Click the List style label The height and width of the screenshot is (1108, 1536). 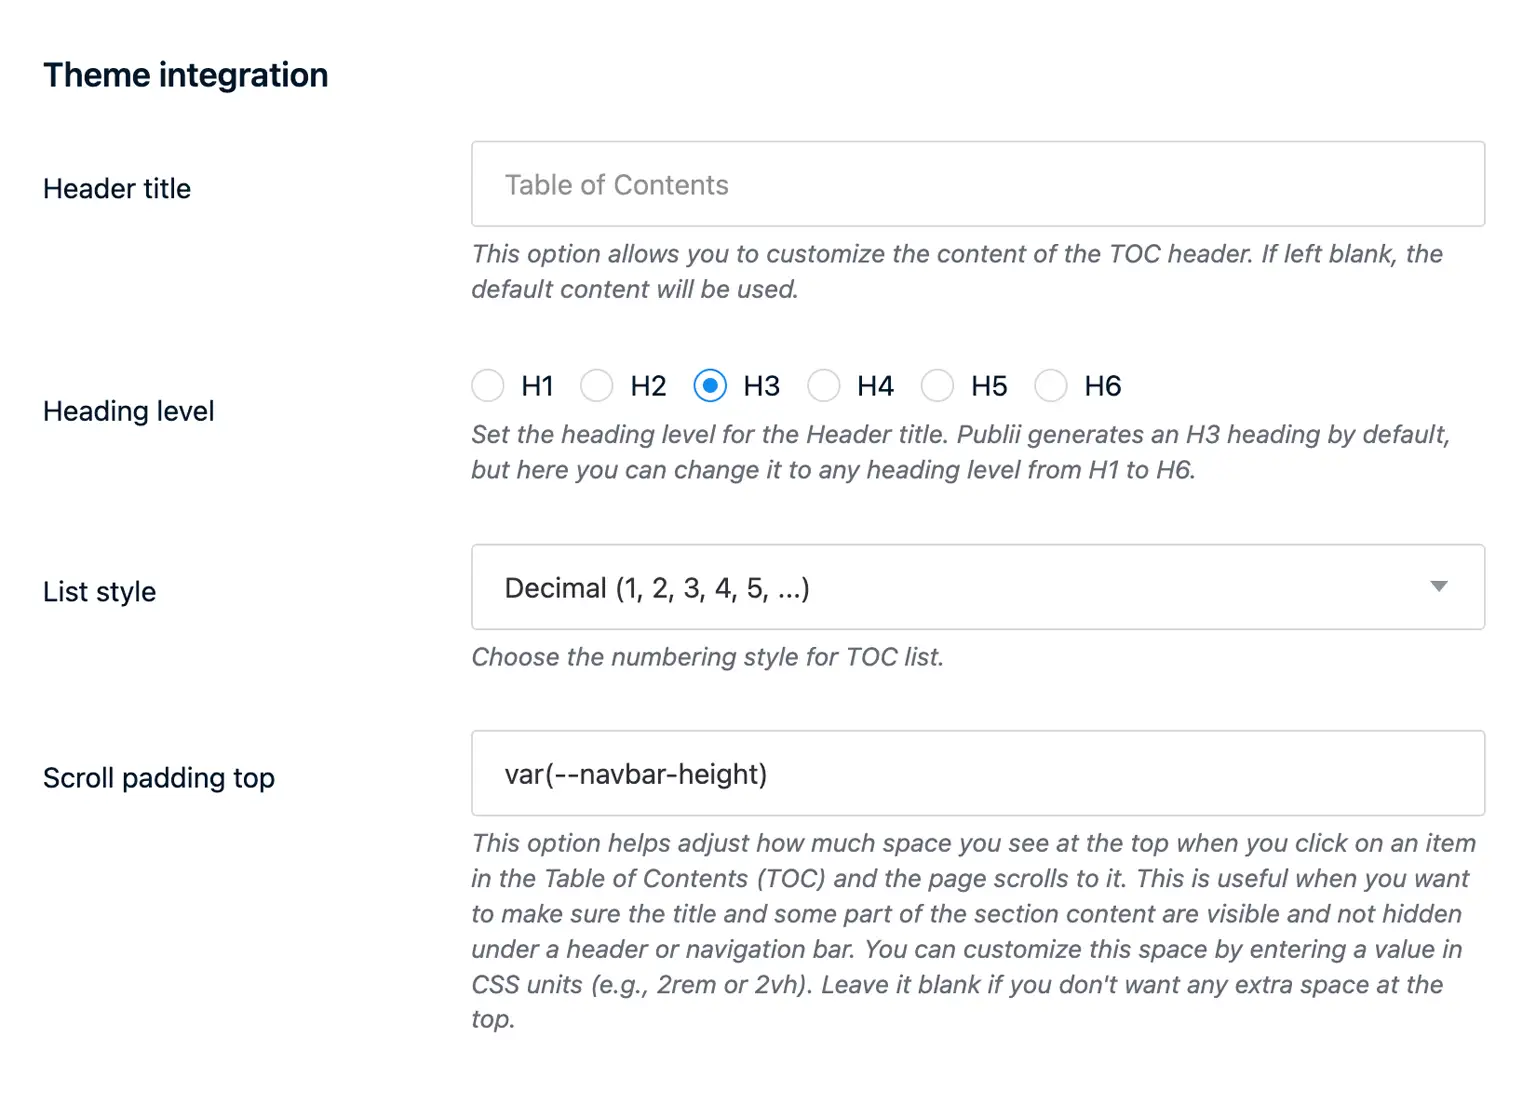99,591
